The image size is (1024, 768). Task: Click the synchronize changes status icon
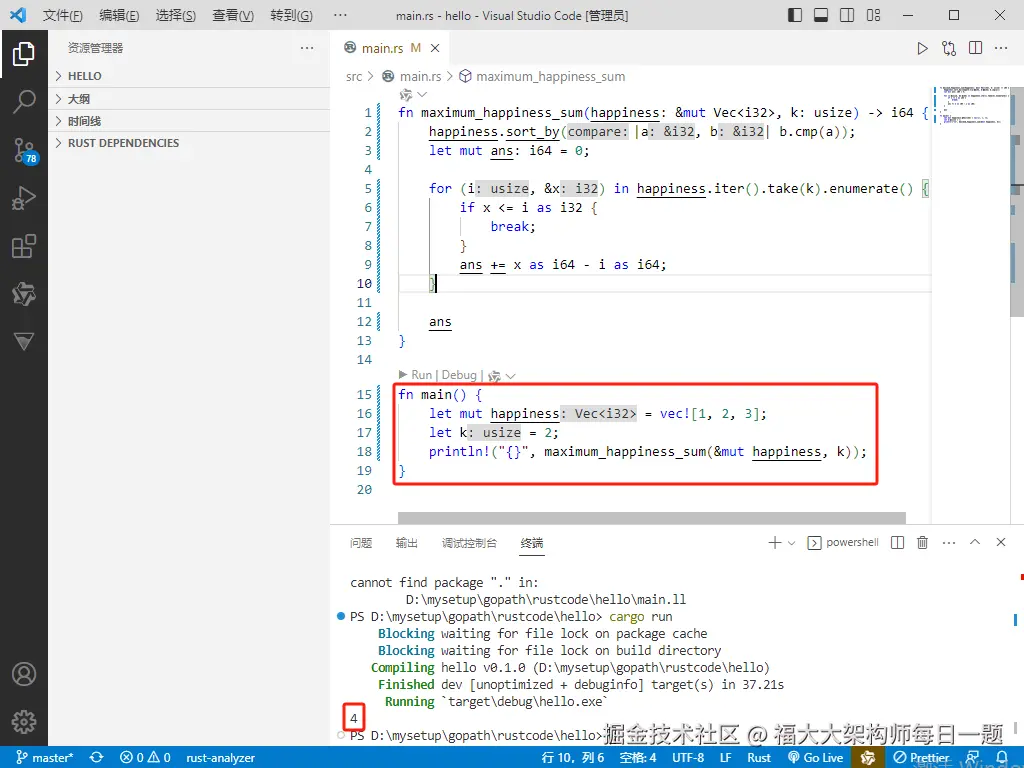pos(97,758)
